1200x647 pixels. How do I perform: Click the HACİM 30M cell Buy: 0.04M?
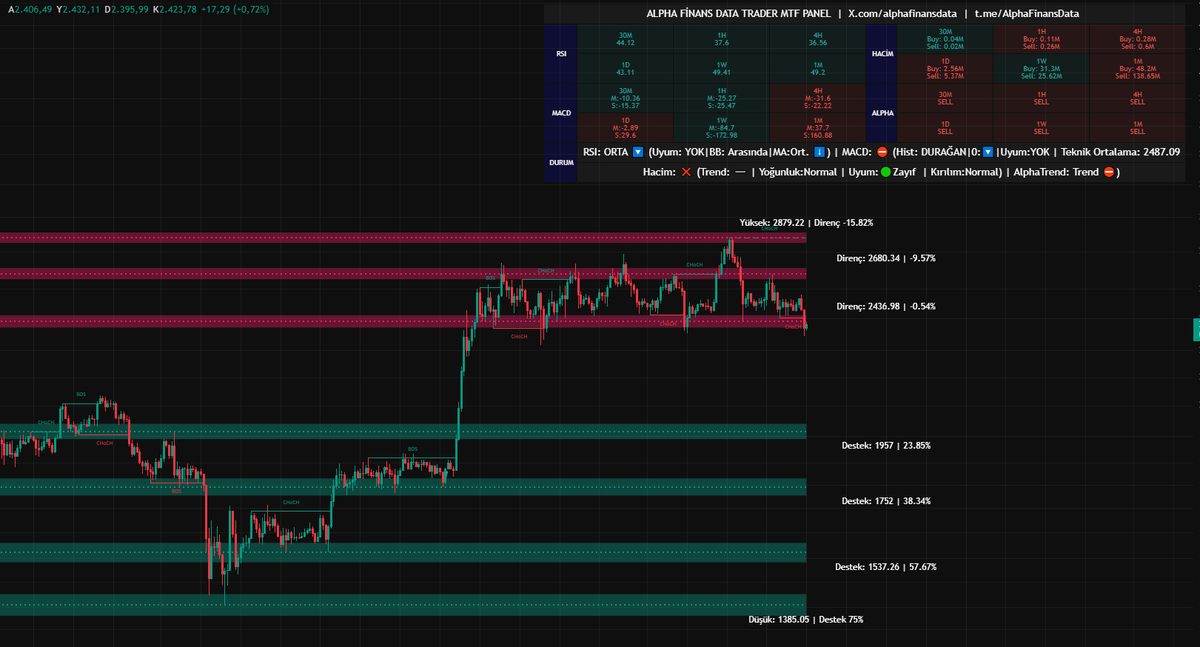coord(945,39)
